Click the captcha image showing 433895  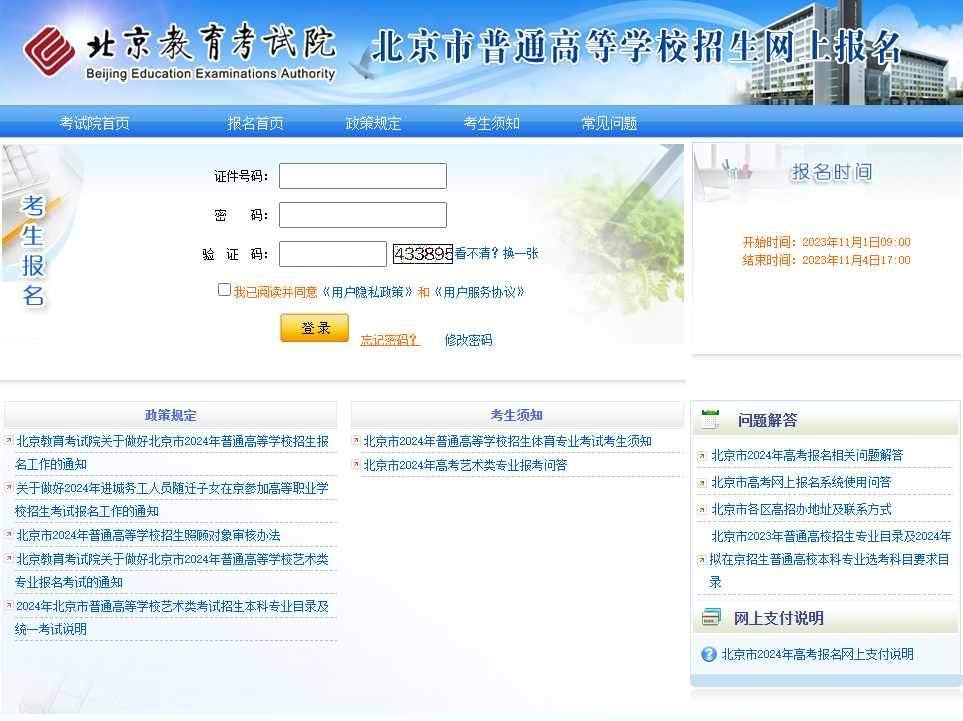click(x=423, y=254)
